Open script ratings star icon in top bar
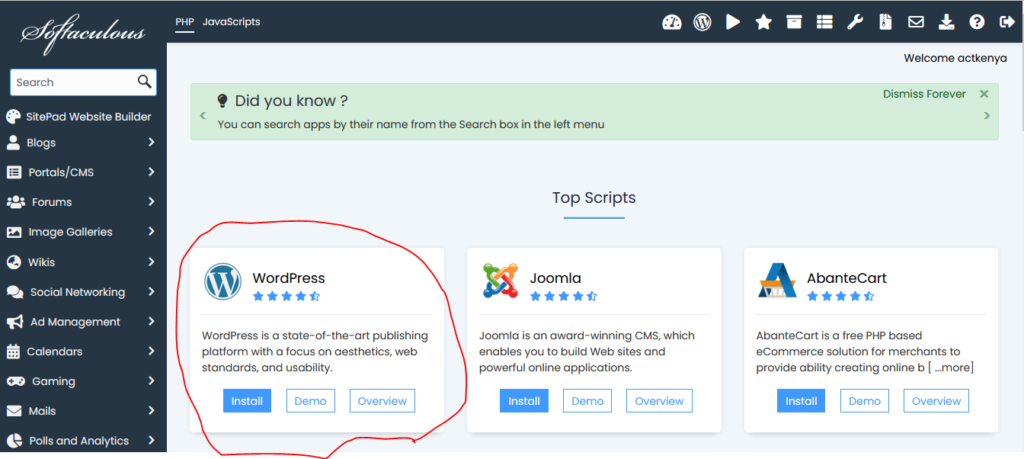 pyautogui.click(x=763, y=22)
